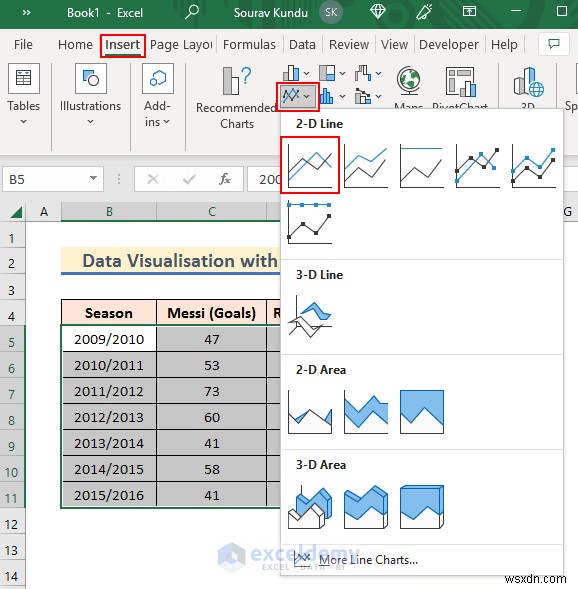
Task: Click cell containing 2014/2015
Action: 109,469
